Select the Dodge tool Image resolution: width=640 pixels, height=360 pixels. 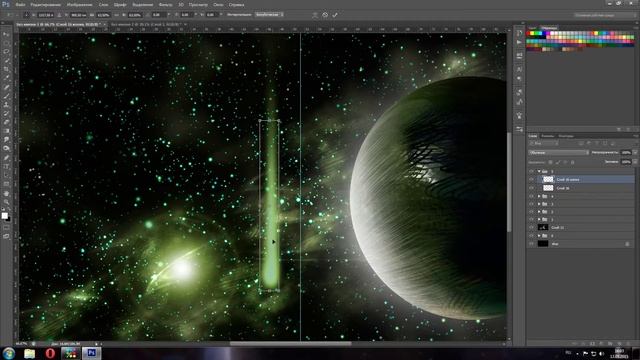click(x=6, y=149)
